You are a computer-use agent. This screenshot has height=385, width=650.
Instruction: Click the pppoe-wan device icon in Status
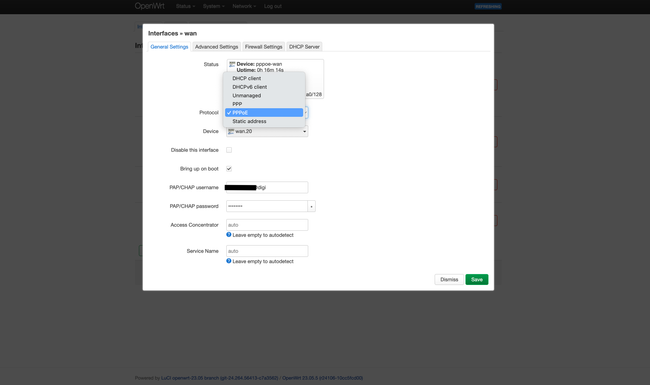(232, 64)
